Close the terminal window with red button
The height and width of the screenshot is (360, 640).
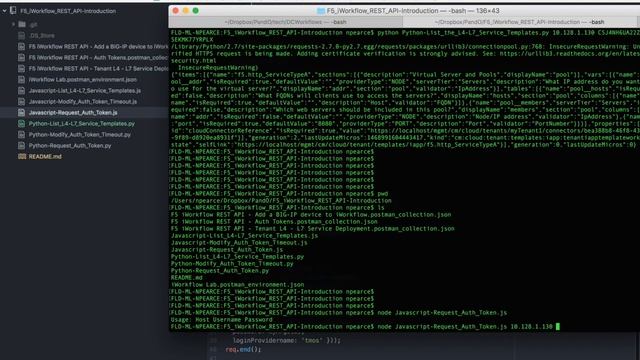[x=176, y=11]
